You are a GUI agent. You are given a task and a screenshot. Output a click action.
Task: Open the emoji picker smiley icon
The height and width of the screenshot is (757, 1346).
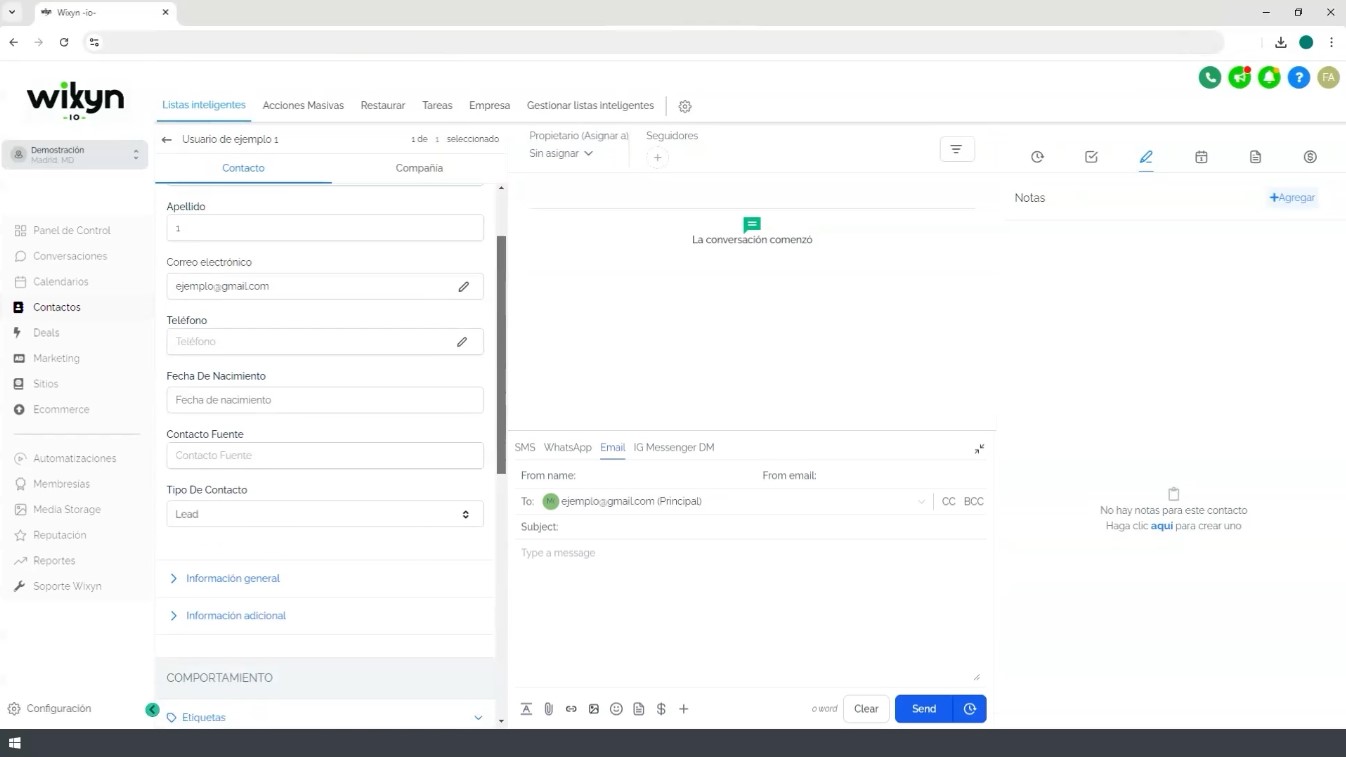click(616, 709)
